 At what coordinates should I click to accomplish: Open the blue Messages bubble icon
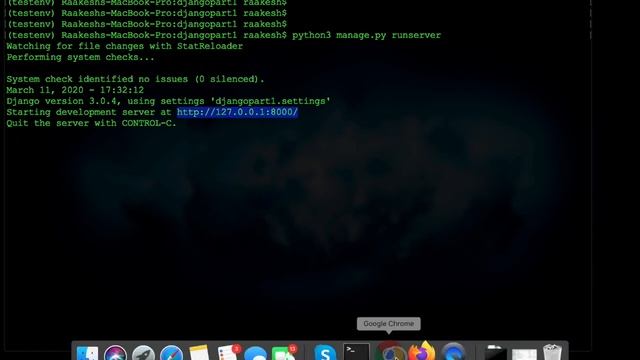256,353
